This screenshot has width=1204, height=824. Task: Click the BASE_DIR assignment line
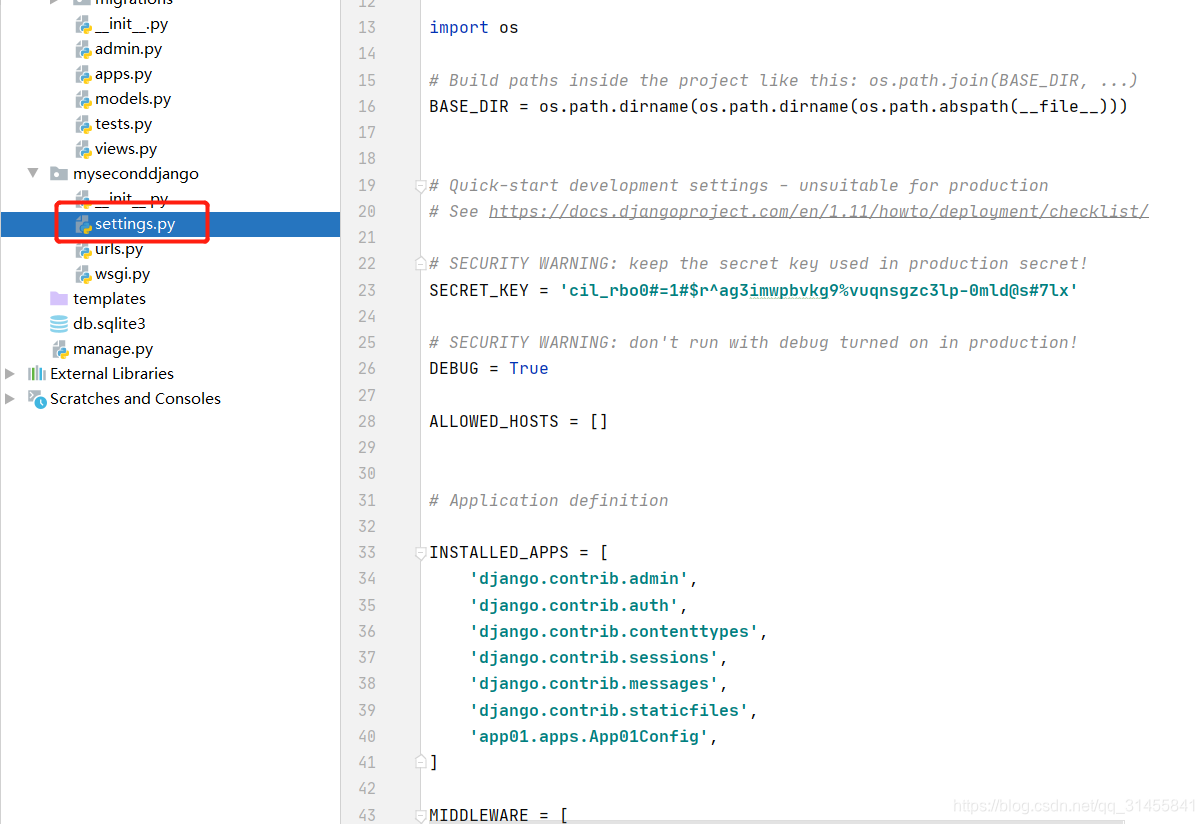[x=778, y=106]
